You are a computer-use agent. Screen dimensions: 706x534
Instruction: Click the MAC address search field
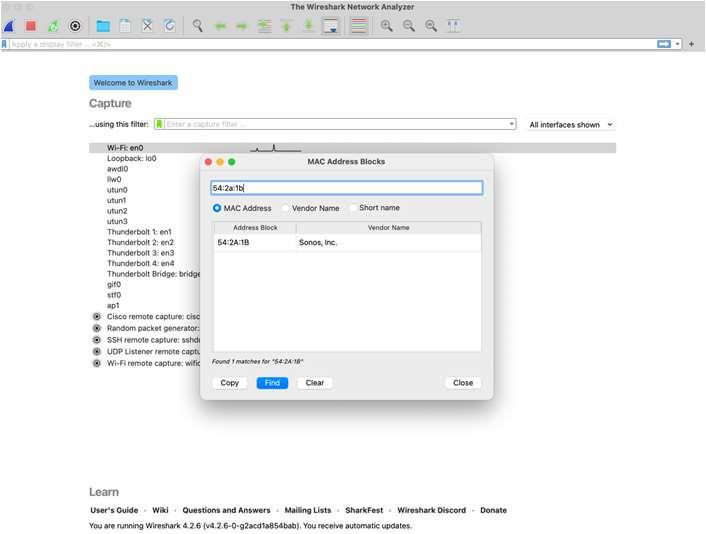[x=346, y=188]
